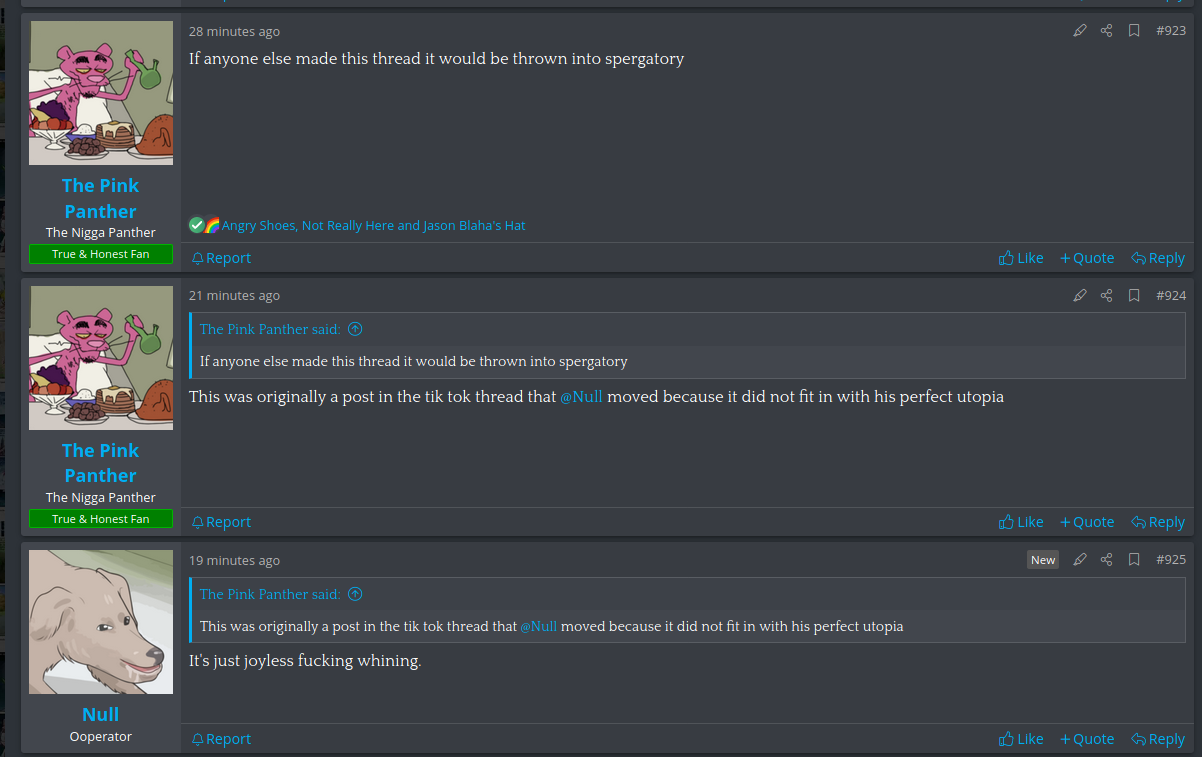This screenshot has width=1202, height=757.
Task: Click Null's dog avatar image
Action: (101, 622)
